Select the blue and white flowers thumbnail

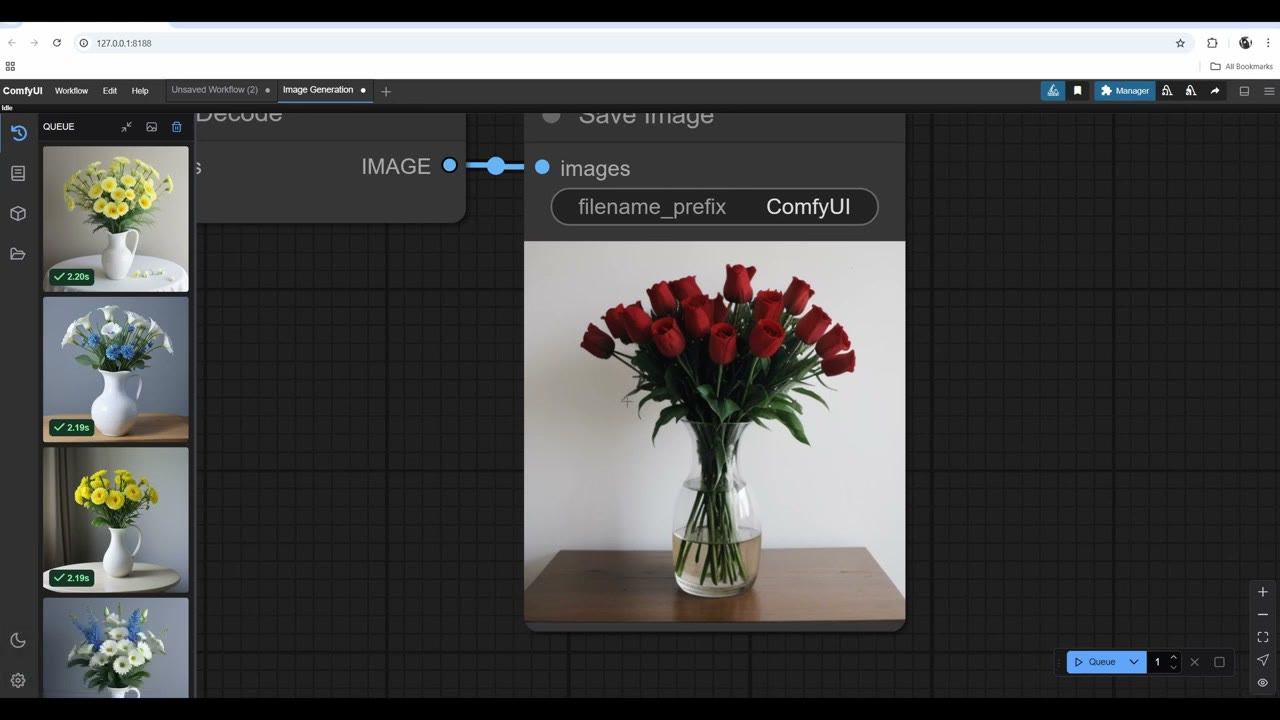coord(116,369)
